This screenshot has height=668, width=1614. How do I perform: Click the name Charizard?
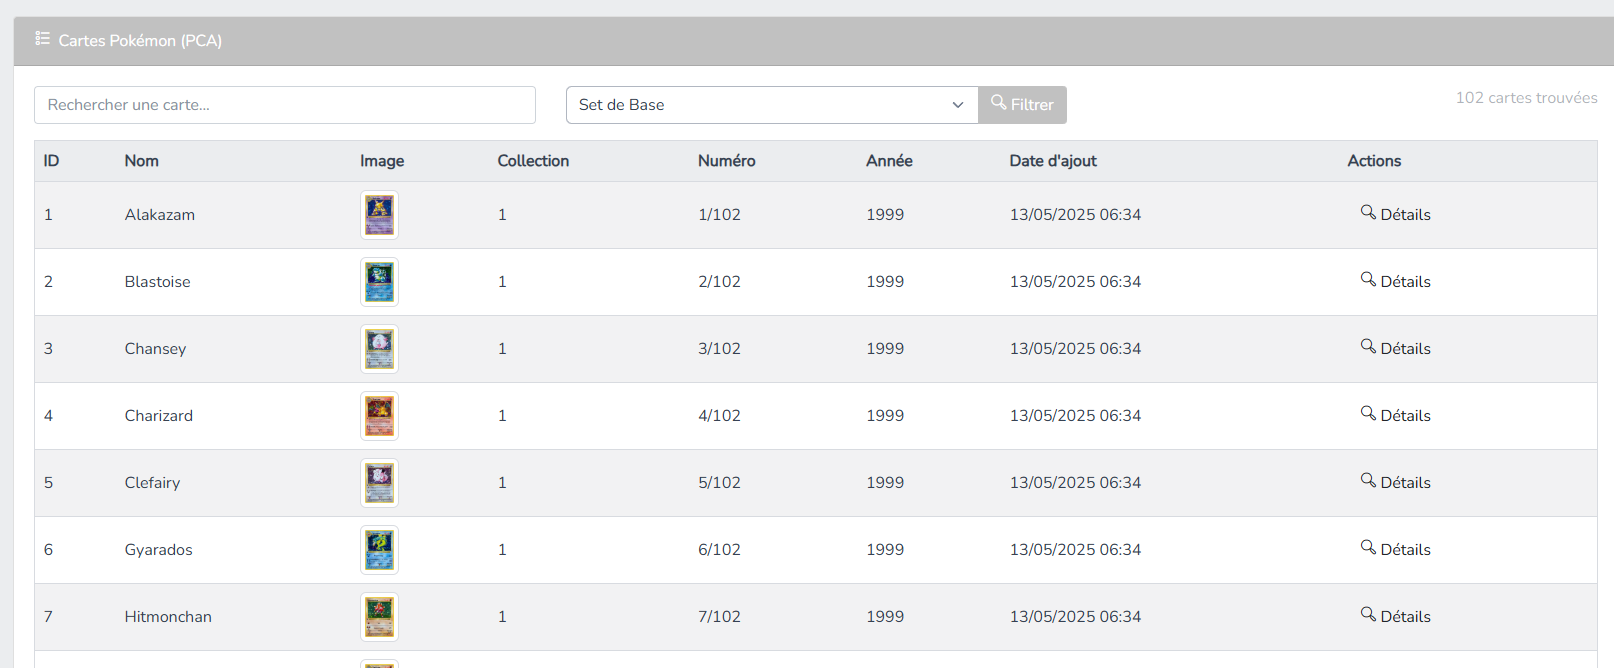[158, 416]
